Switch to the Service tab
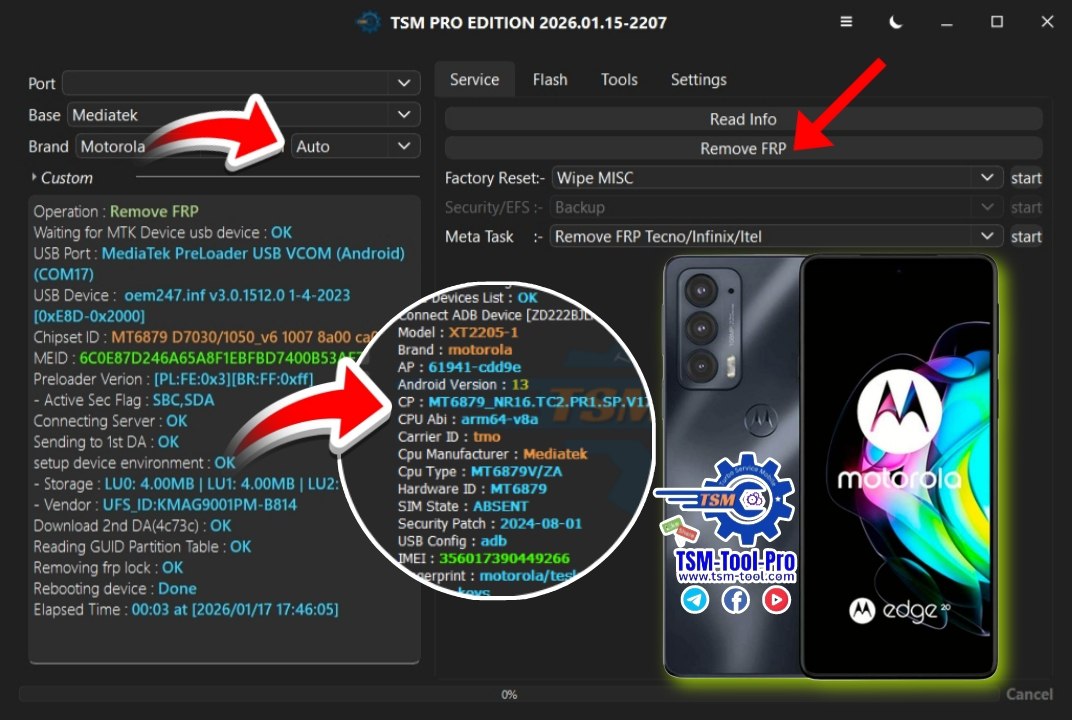Viewport: 1072px width, 720px height. click(474, 79)
